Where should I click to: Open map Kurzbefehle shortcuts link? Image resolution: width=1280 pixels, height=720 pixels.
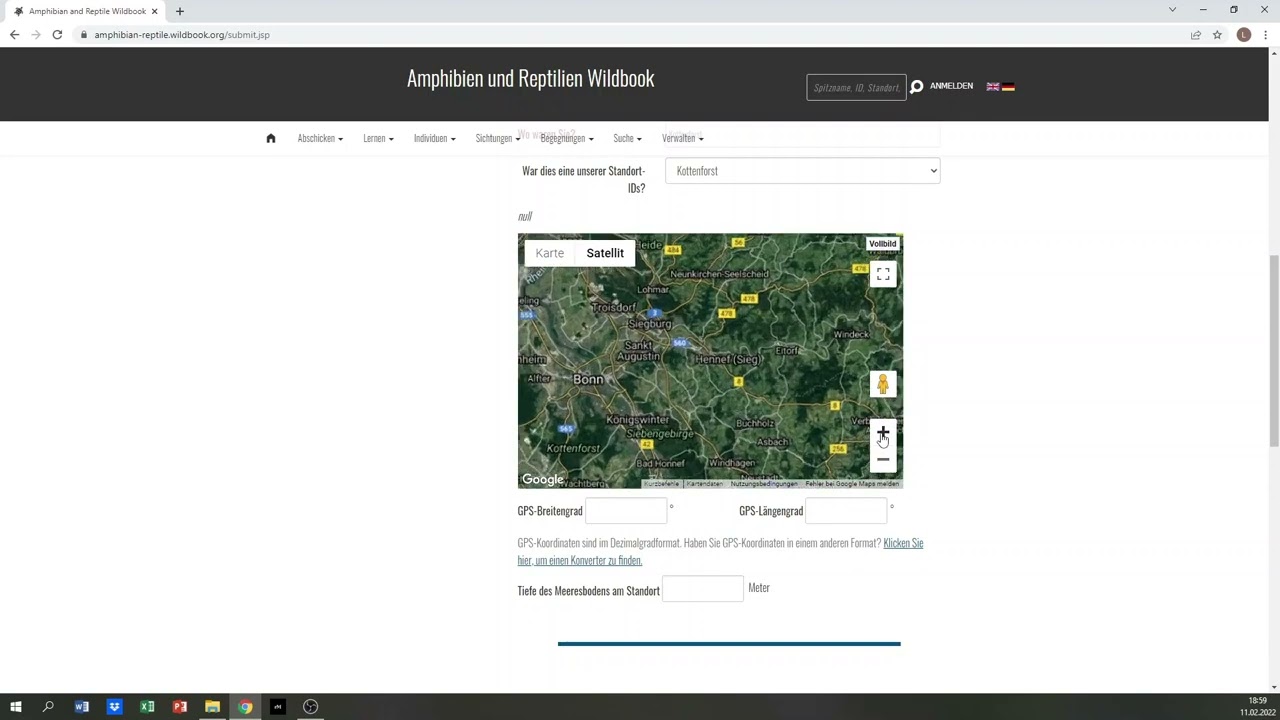click(661, 484)
